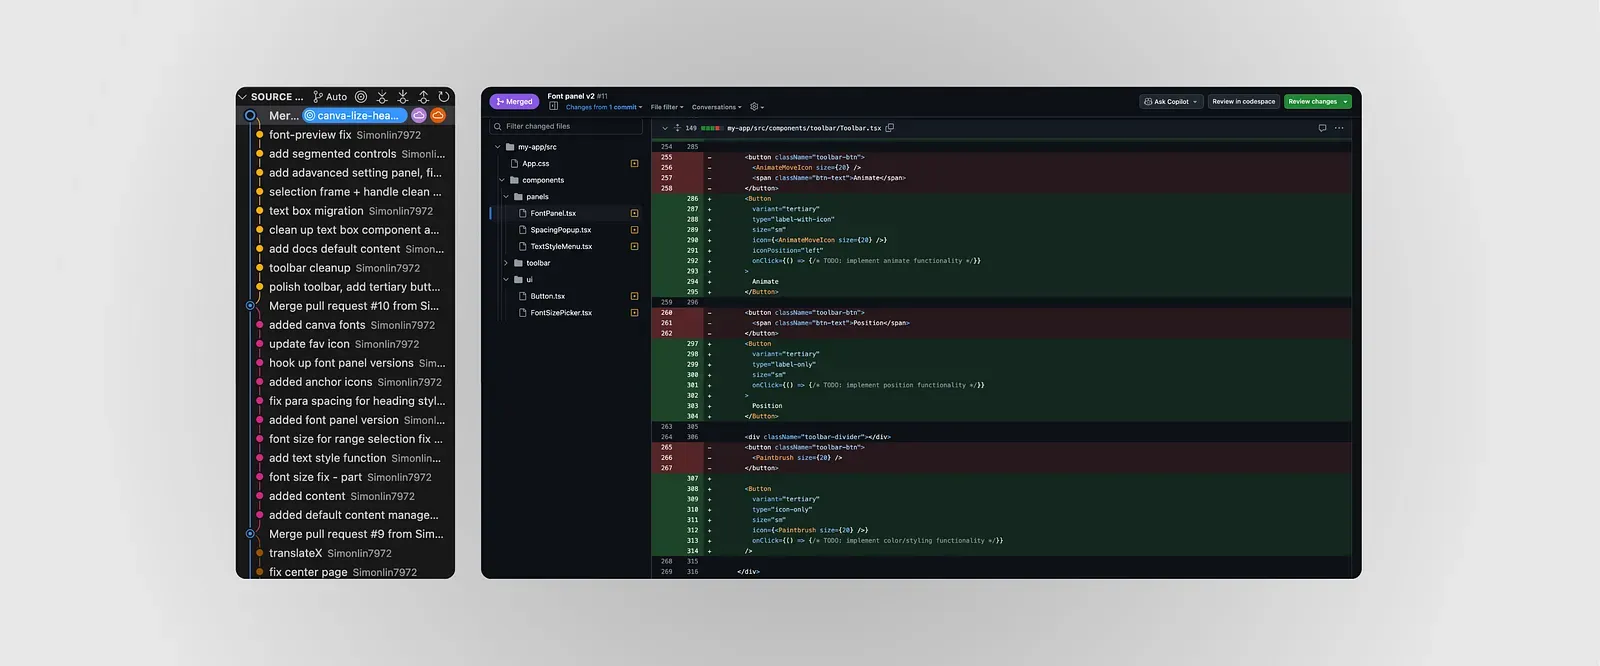This screenshot has height=666, width=1600.
Task: Click the push arrow icon in Source Control header
Action: pyautogui.click(x=423, y=97)
